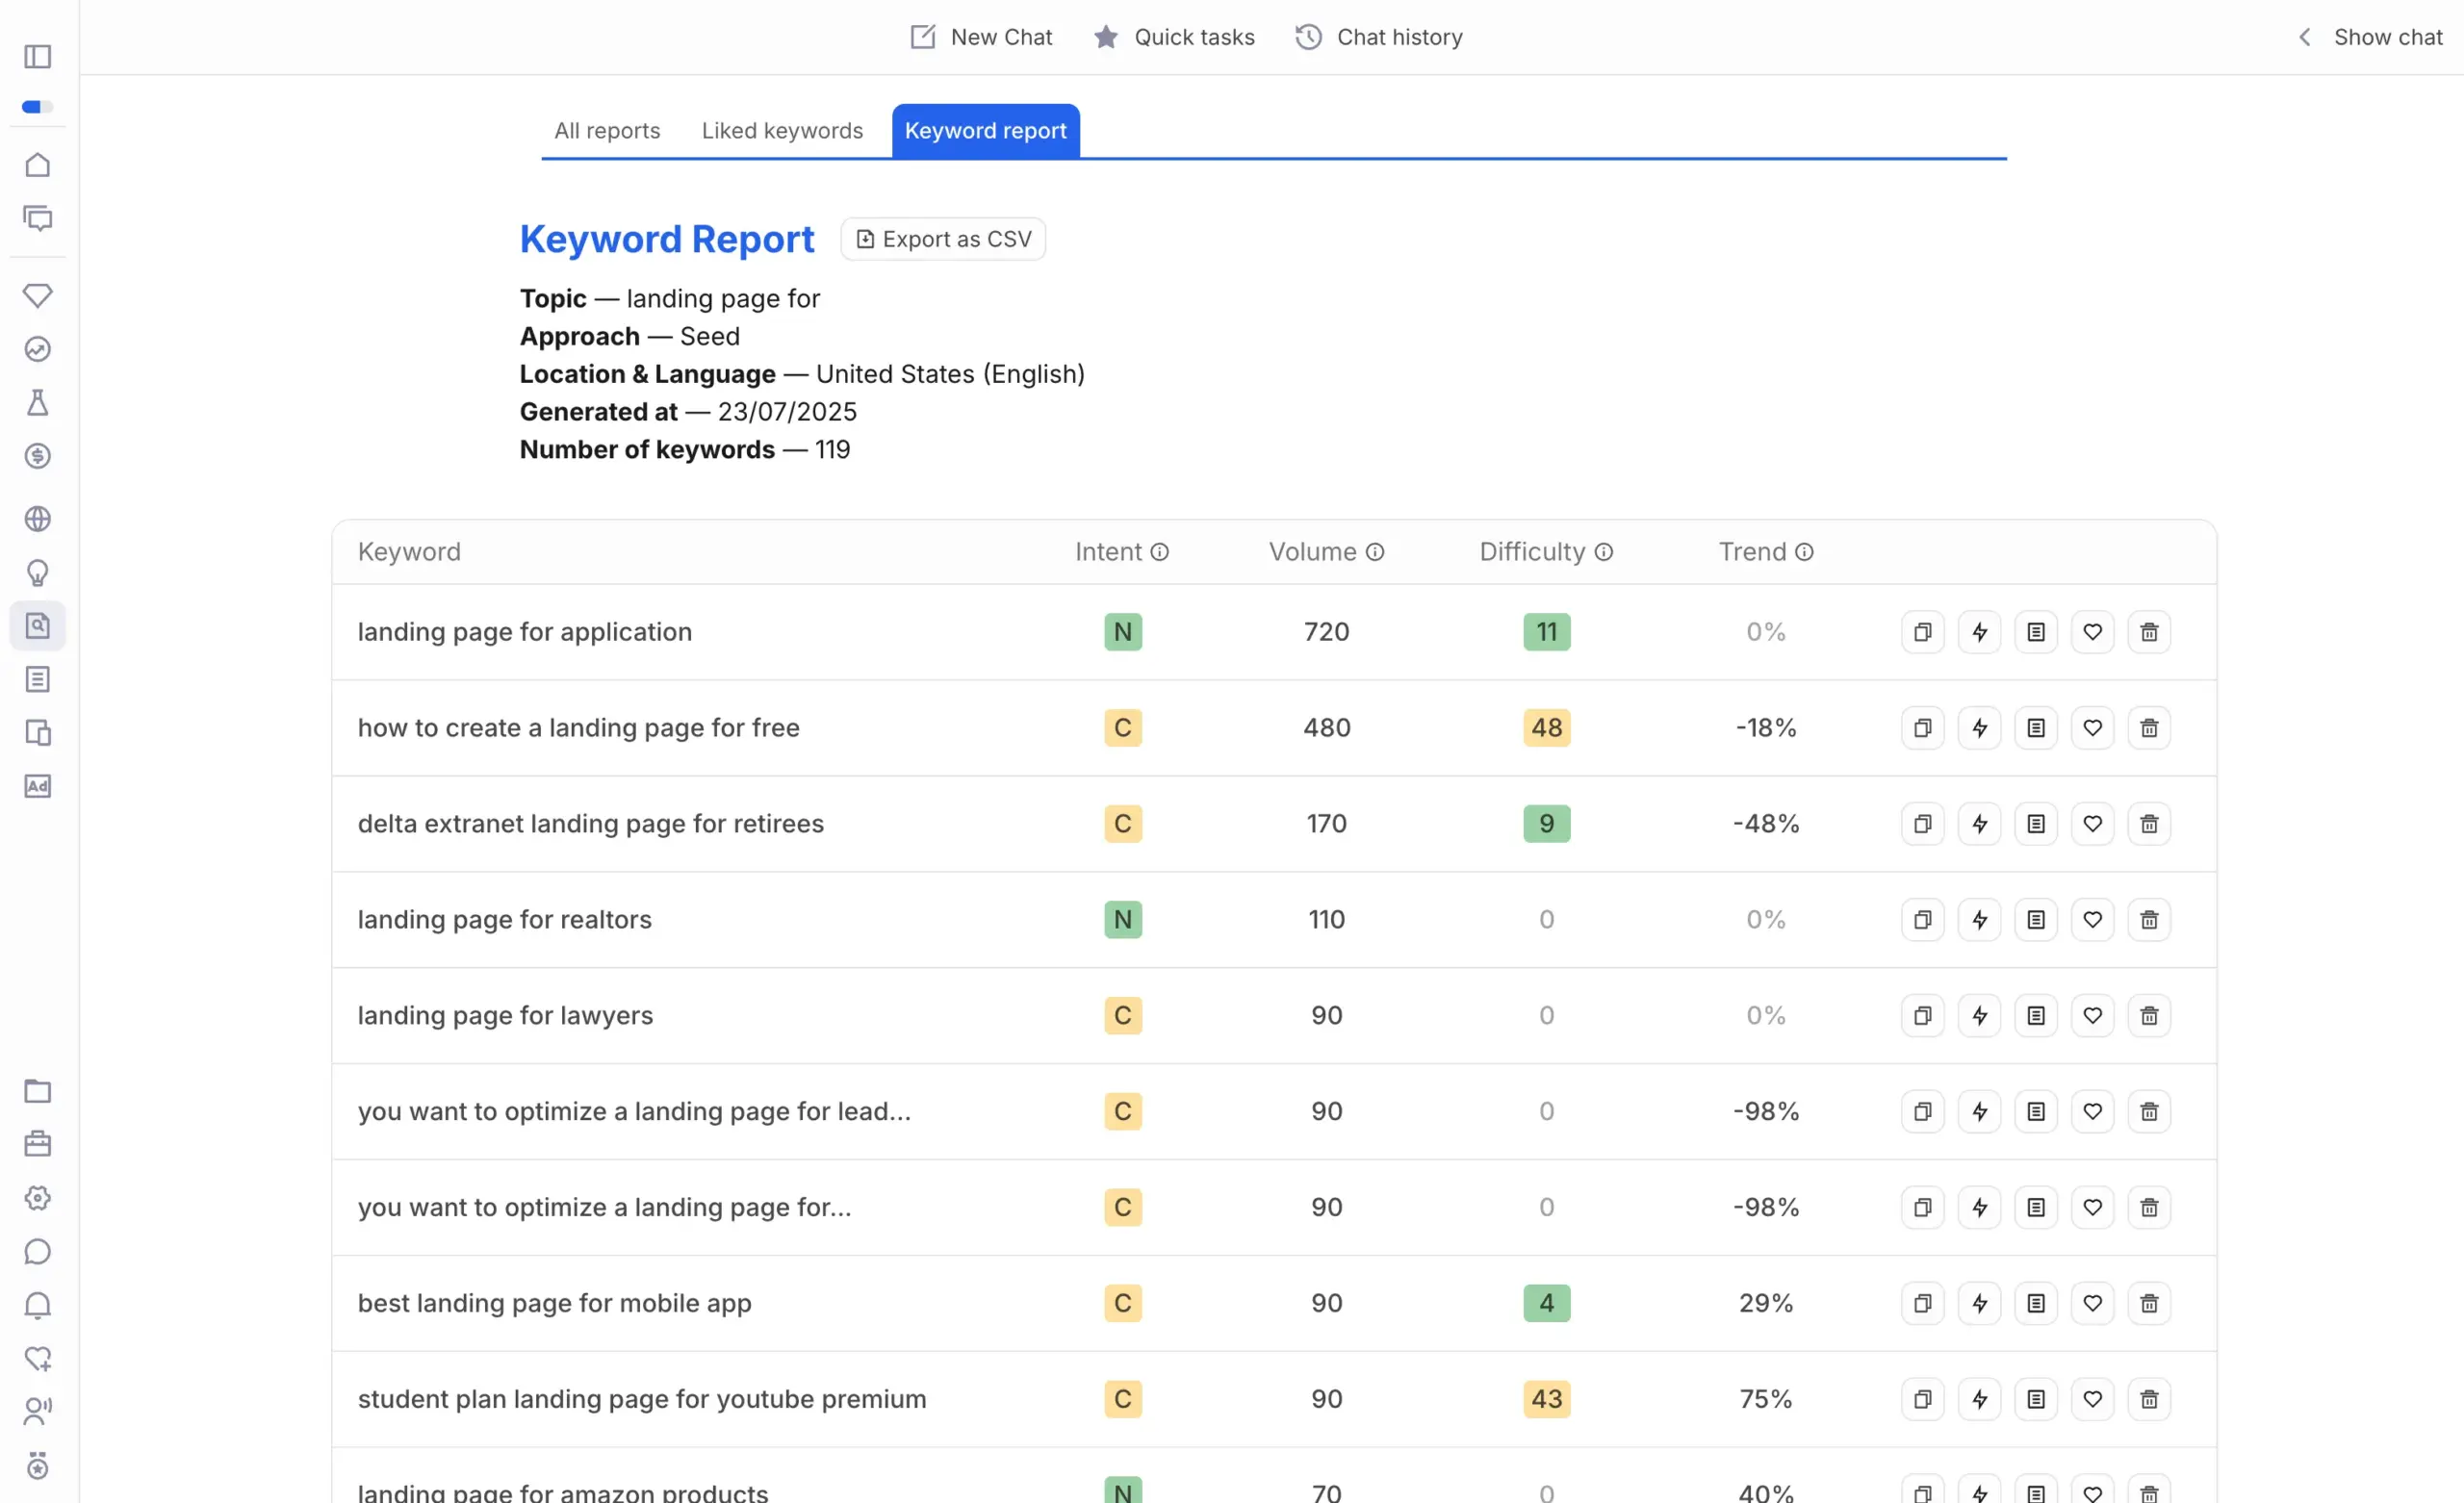Image resolution: width=2464 pixels, height=1503 pixels.
Task: Run the lightning quick action for 'landing page for lawyers'
Action: click(x=1979, y=1015)
